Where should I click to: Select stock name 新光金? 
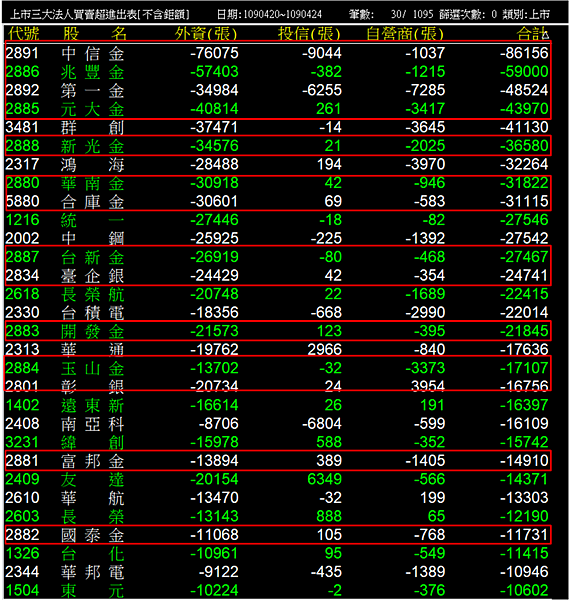93,146
